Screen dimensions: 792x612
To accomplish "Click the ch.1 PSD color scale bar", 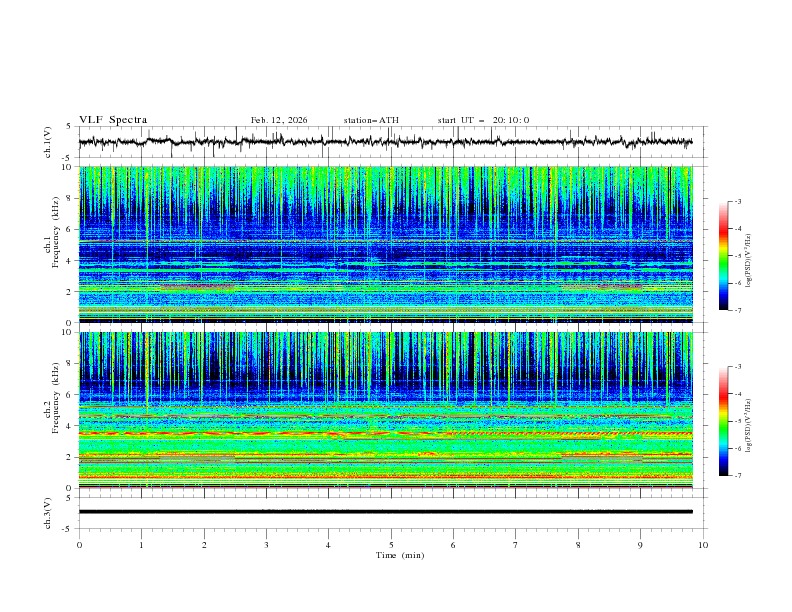I will 723,256.
